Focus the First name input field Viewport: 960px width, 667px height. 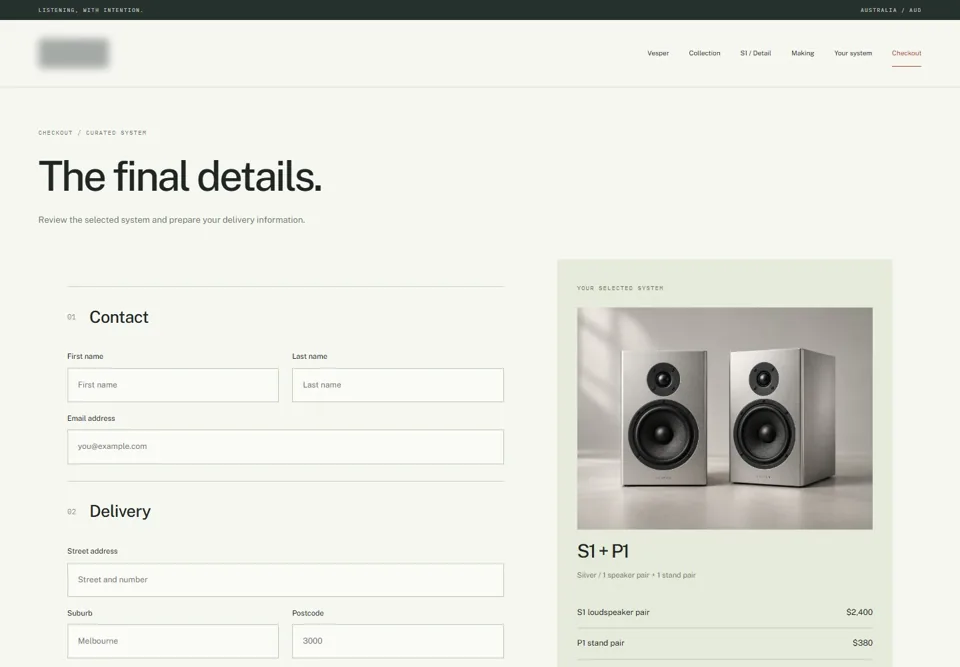pyautogui.click(x=173, y=385)
